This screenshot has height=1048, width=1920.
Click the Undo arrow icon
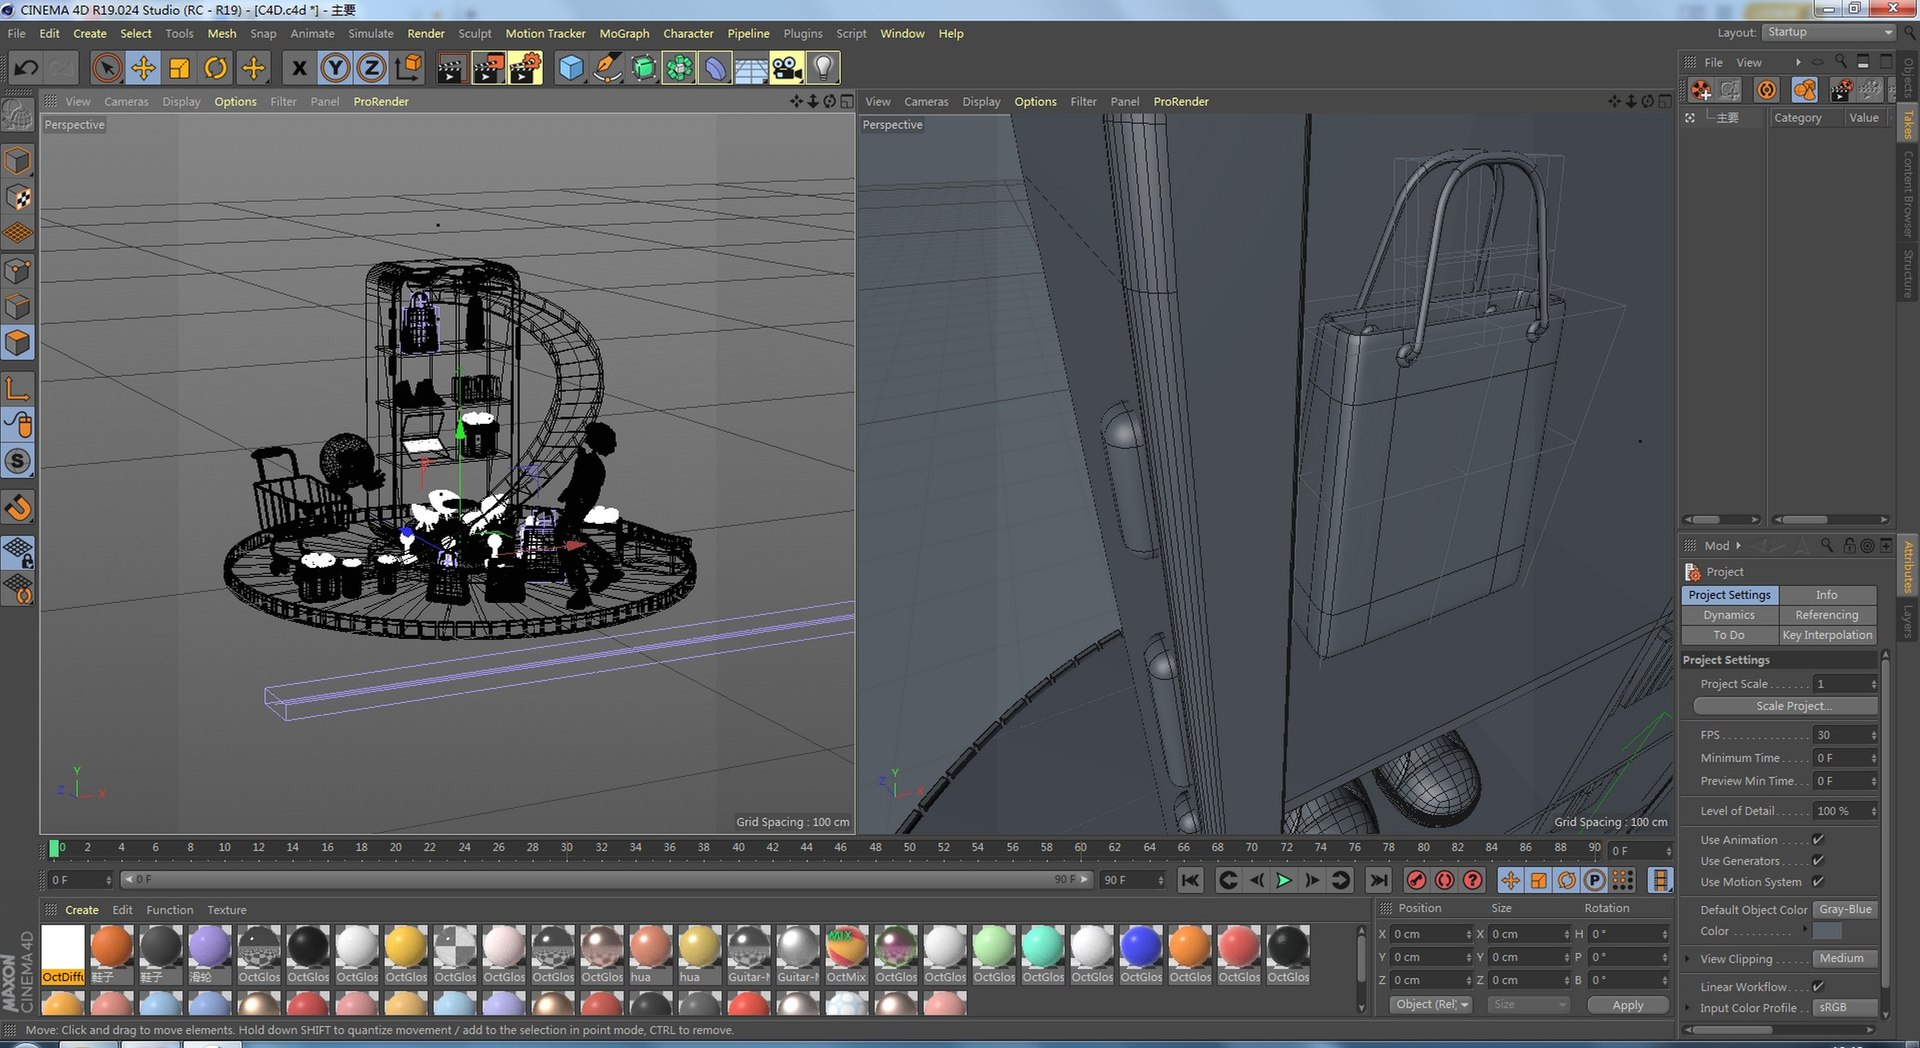click(x=26, y=68)
